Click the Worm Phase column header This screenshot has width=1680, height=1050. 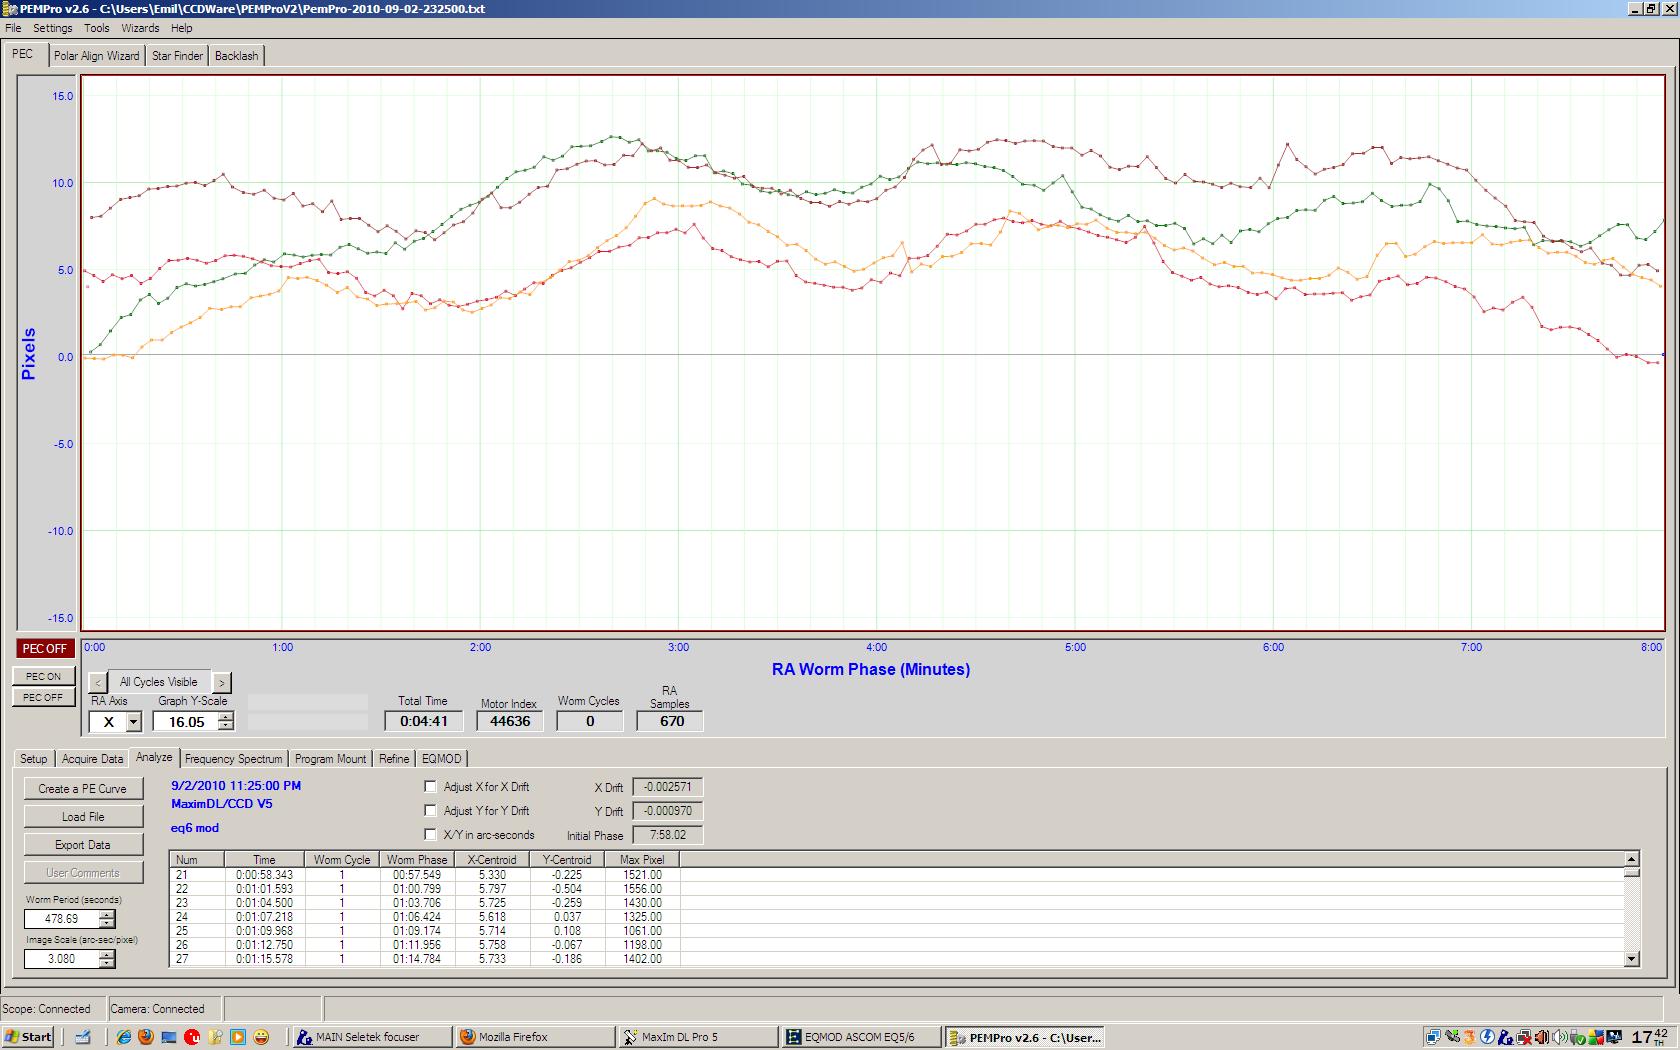417,860
